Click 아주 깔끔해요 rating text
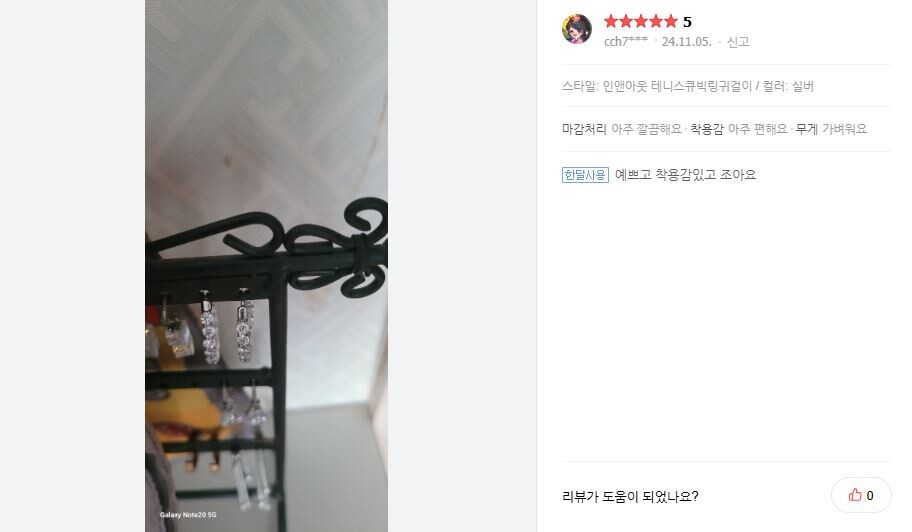 coord(646,128)
